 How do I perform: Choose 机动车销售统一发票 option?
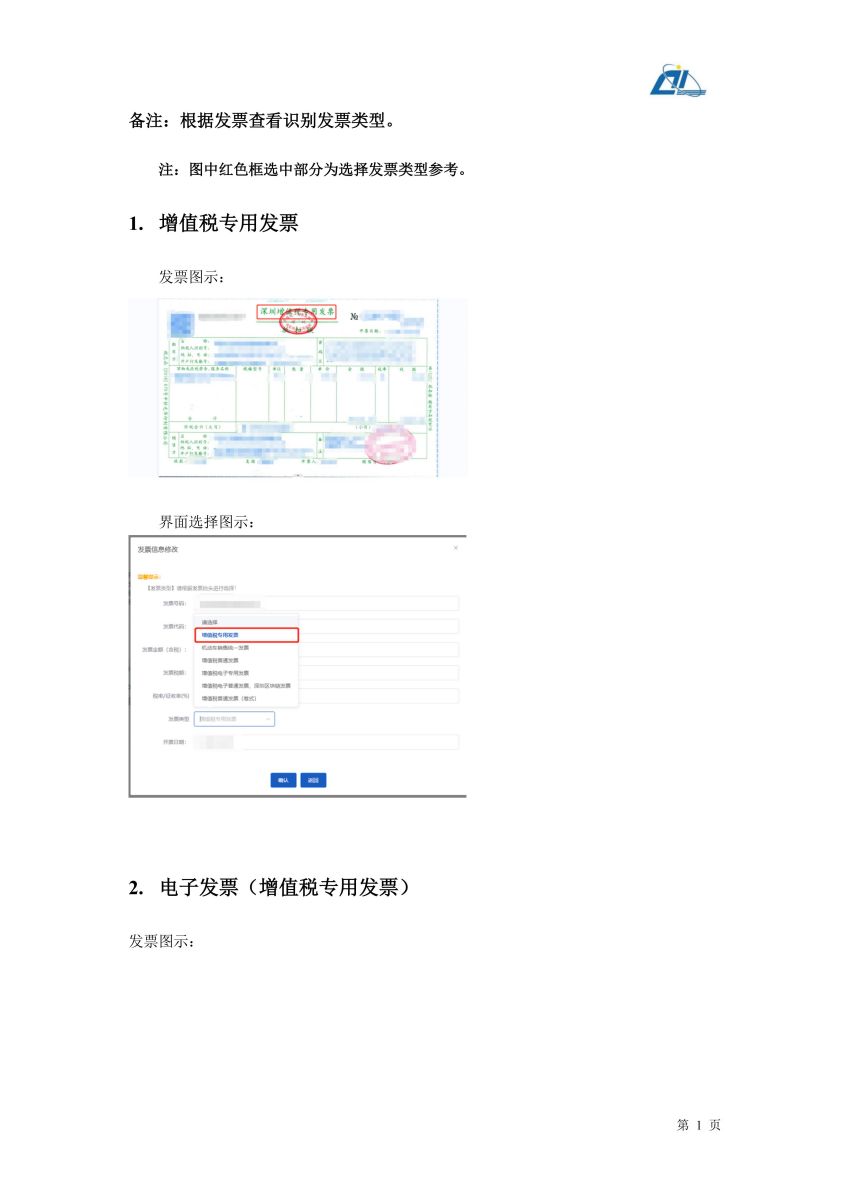(x=246, y=648)
